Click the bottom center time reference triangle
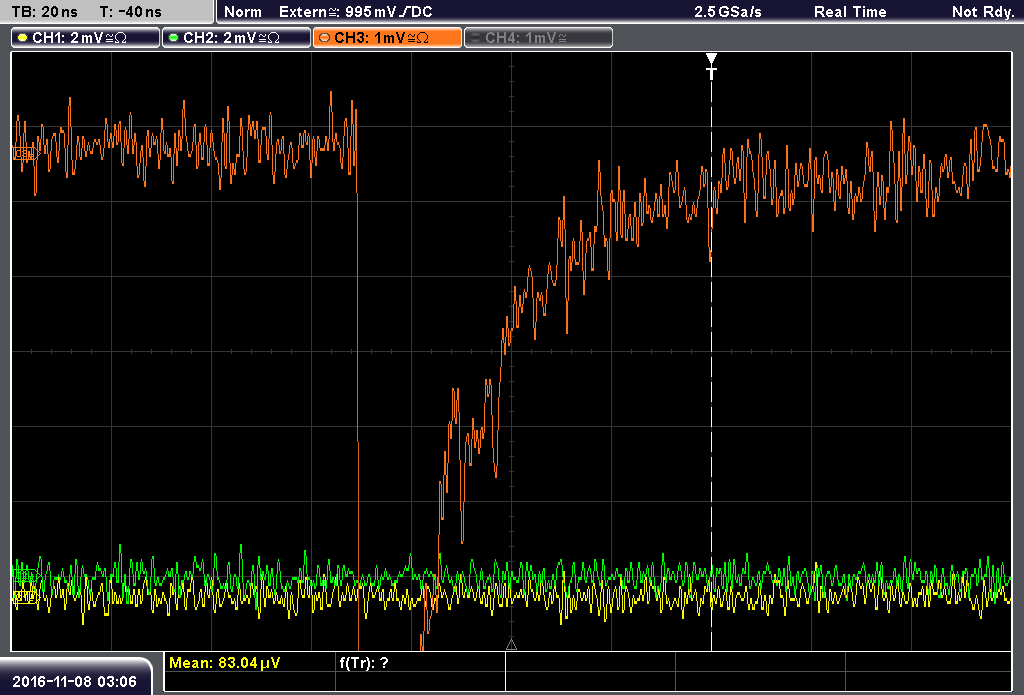1024x695 pixels. coord(511,645)
